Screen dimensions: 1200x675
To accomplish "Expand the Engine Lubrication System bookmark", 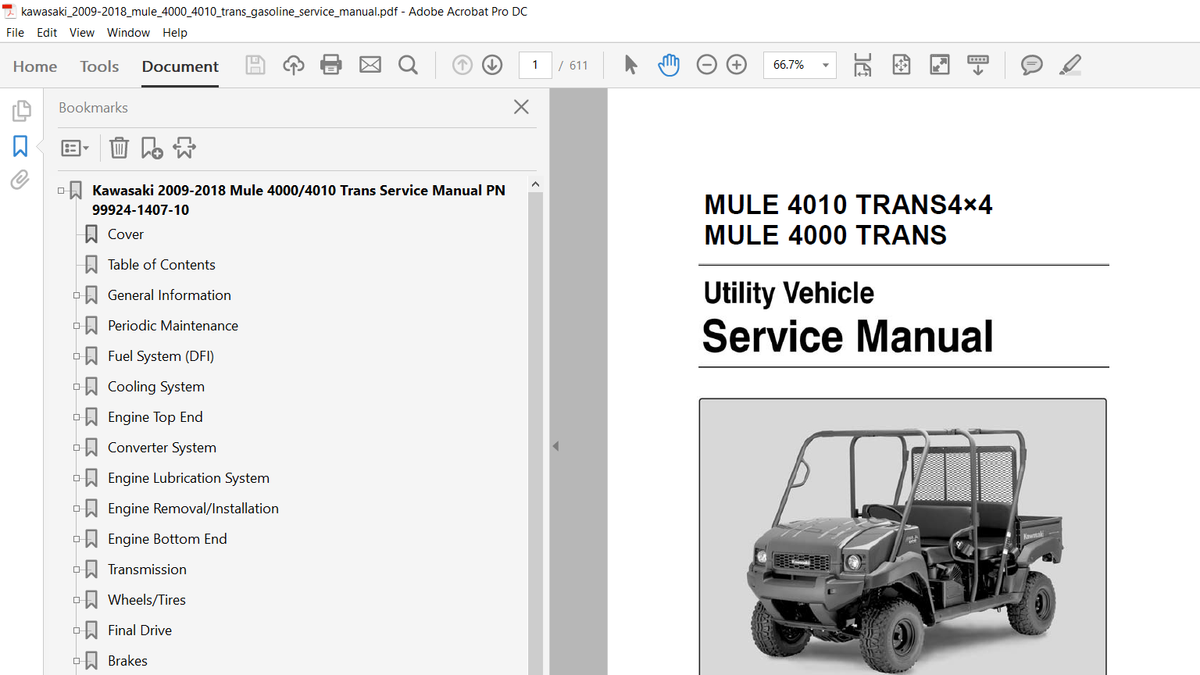I will tap(77, 478).
